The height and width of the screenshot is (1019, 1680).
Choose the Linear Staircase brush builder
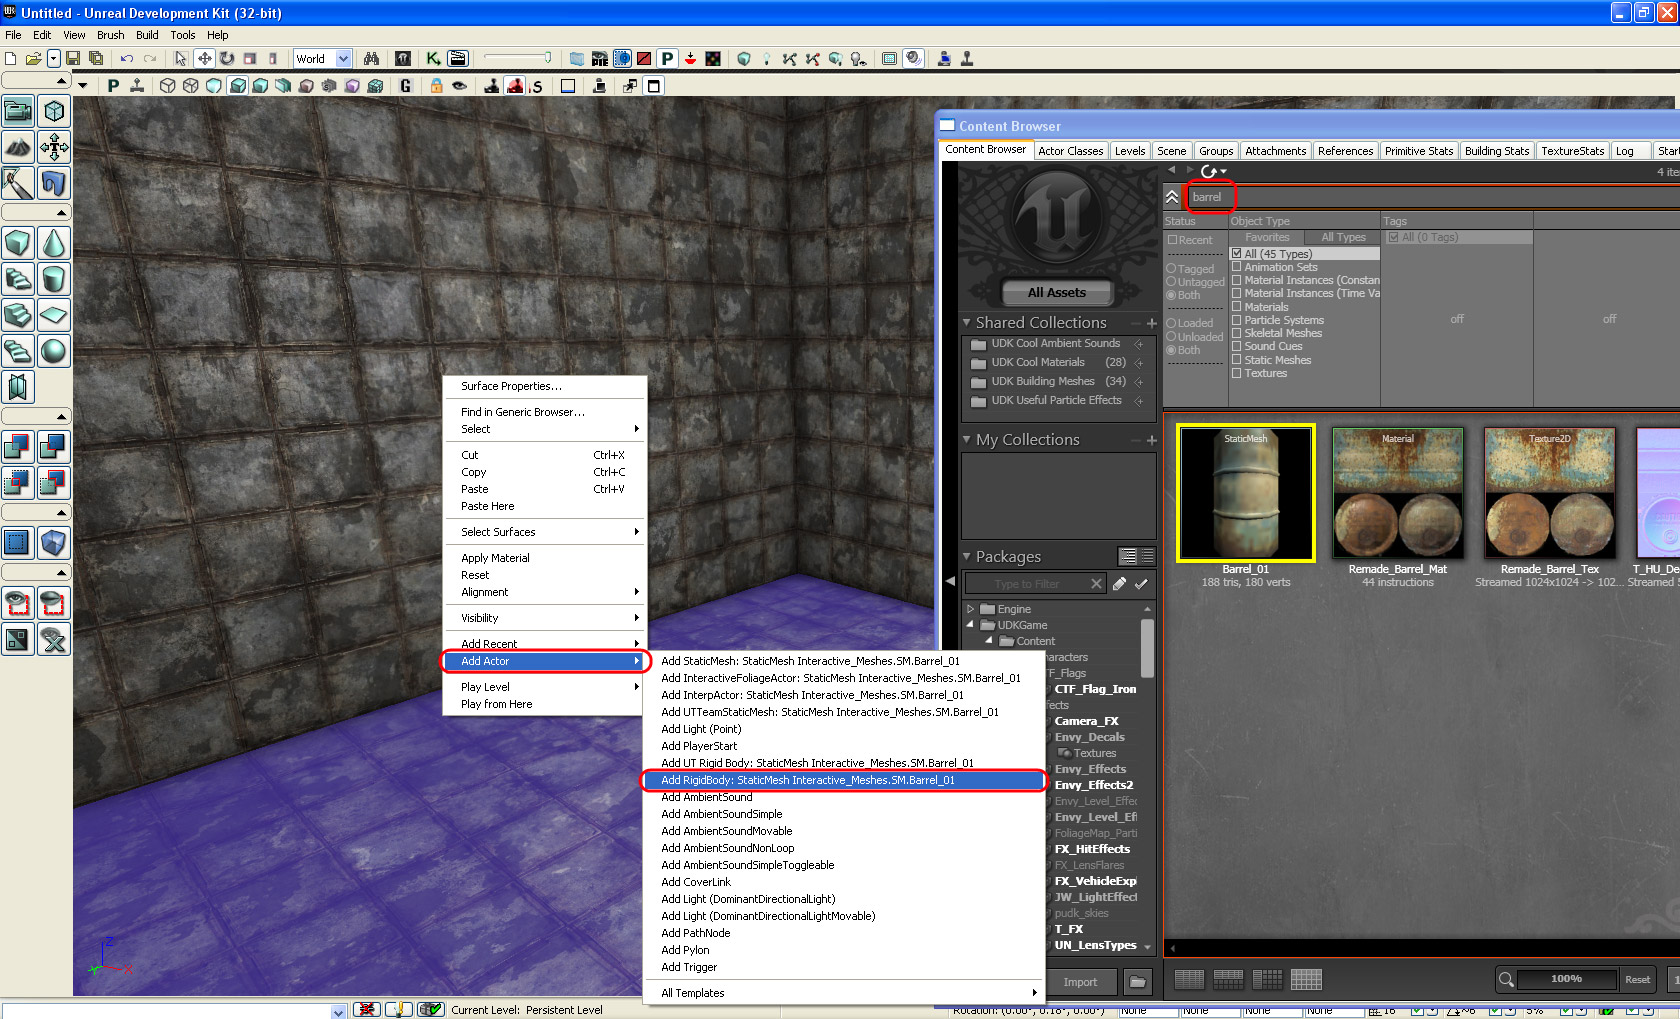18,315
